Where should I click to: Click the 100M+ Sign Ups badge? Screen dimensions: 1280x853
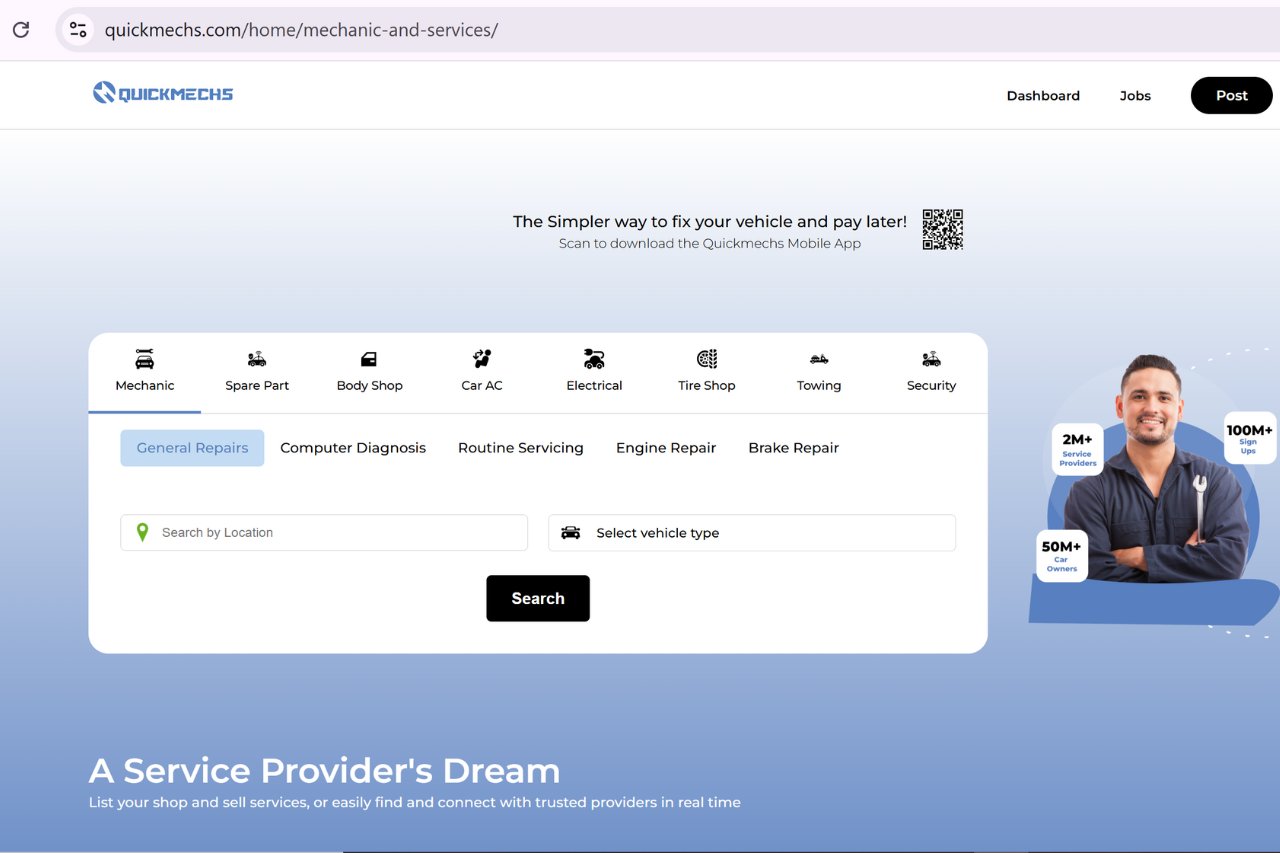[1249, 438]
